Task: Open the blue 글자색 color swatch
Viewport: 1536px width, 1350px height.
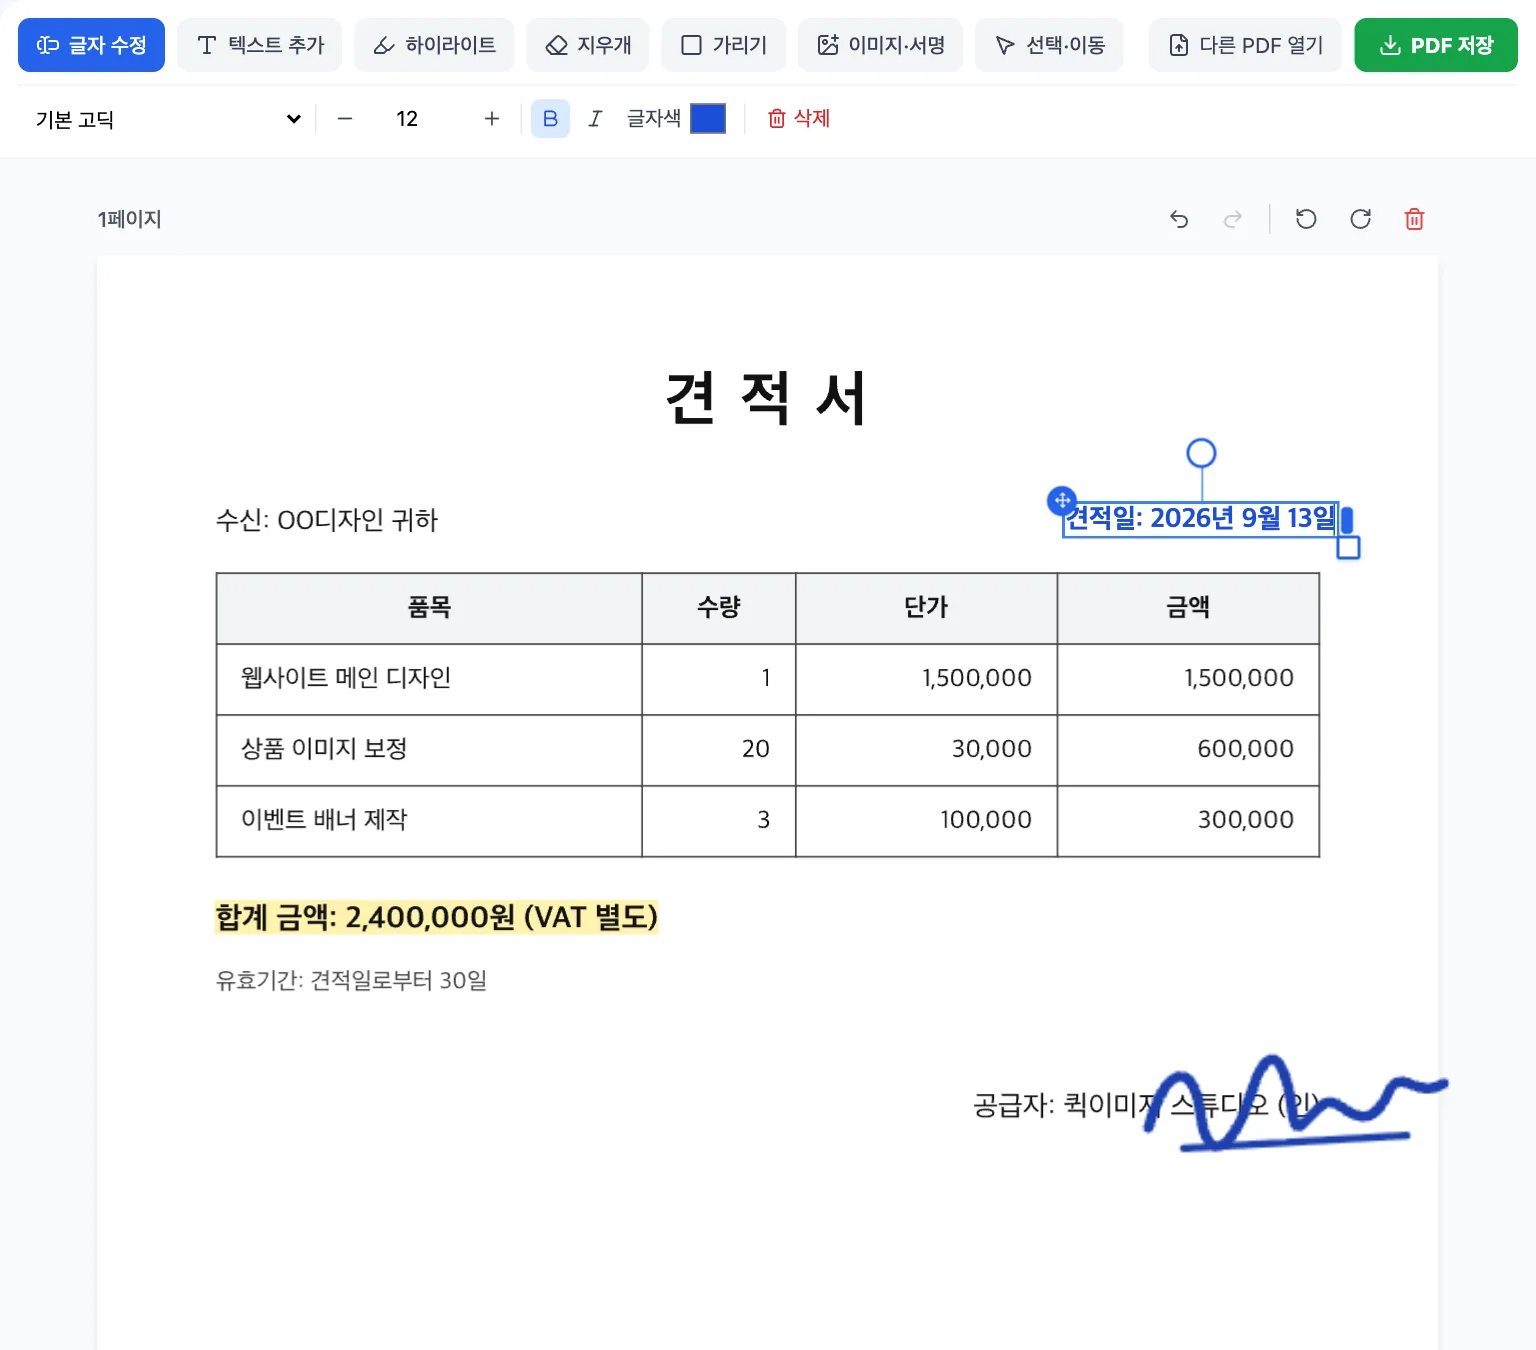Action: 708,119
